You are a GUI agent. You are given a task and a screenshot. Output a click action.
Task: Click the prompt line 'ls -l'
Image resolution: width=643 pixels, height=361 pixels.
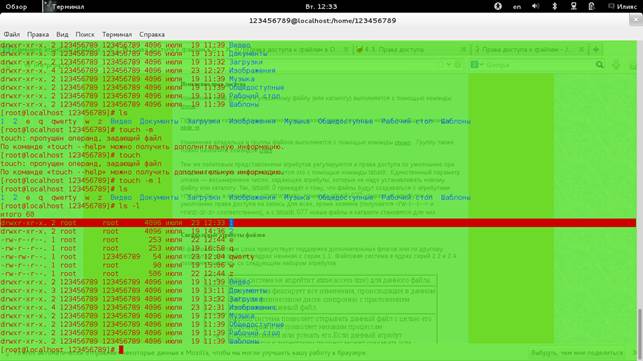[x=70, y=206]
